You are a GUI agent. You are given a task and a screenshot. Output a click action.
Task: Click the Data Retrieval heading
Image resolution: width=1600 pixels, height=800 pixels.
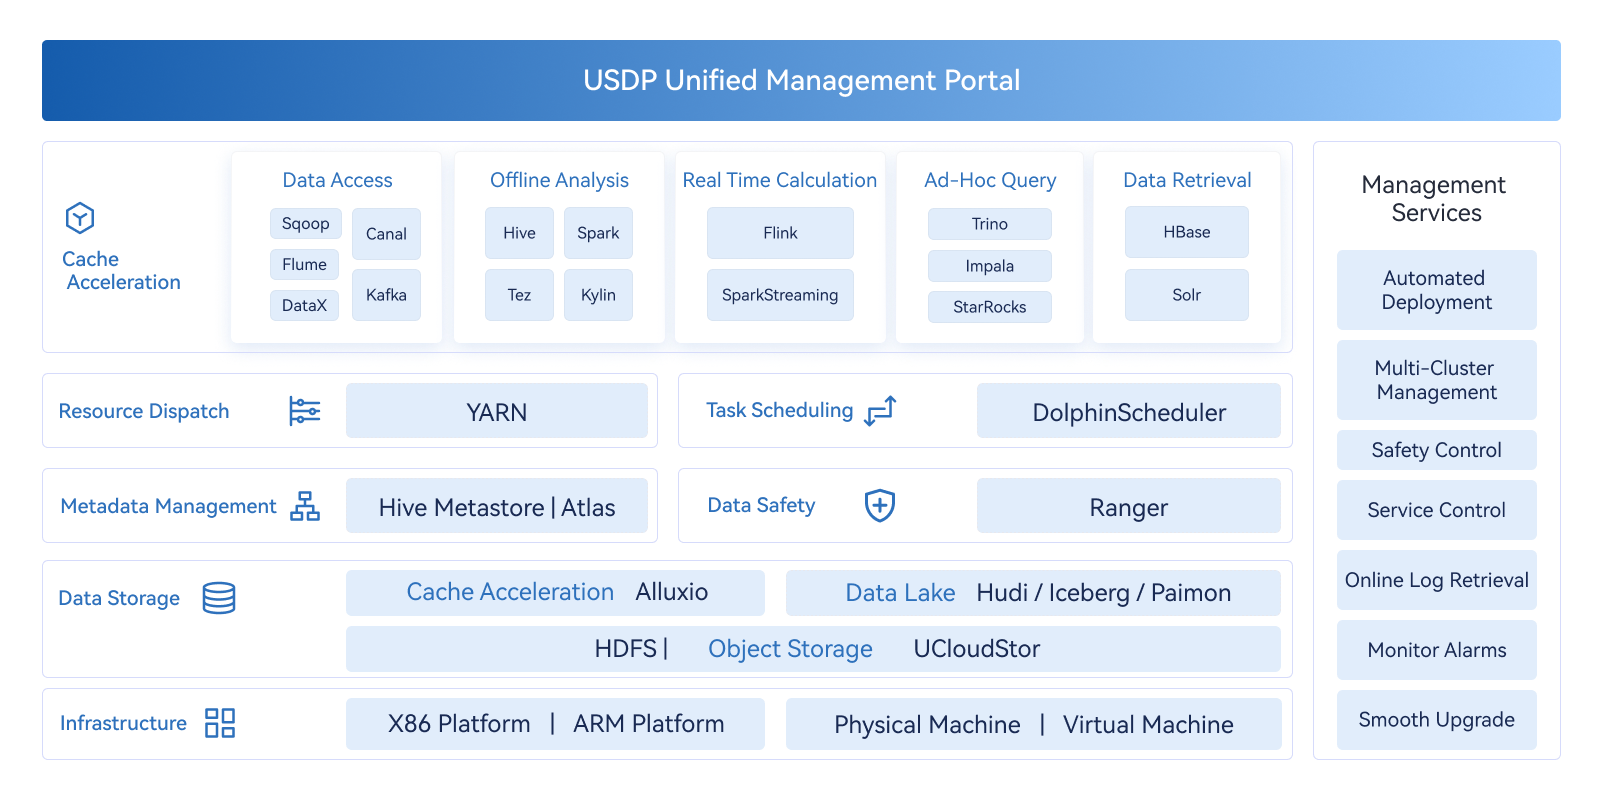1187,180
